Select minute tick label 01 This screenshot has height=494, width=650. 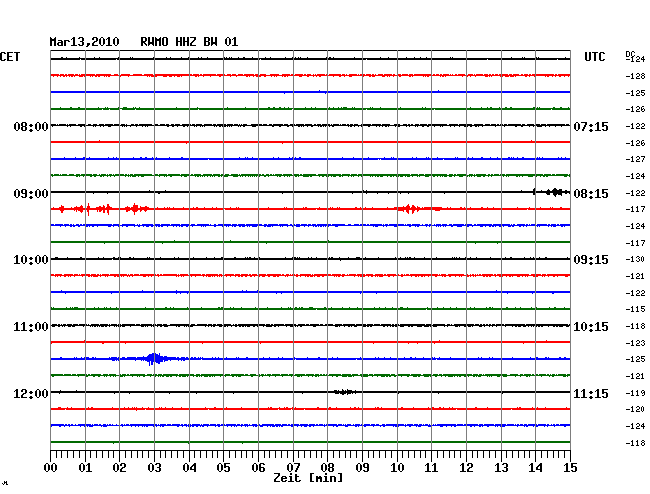pos(85,468)
